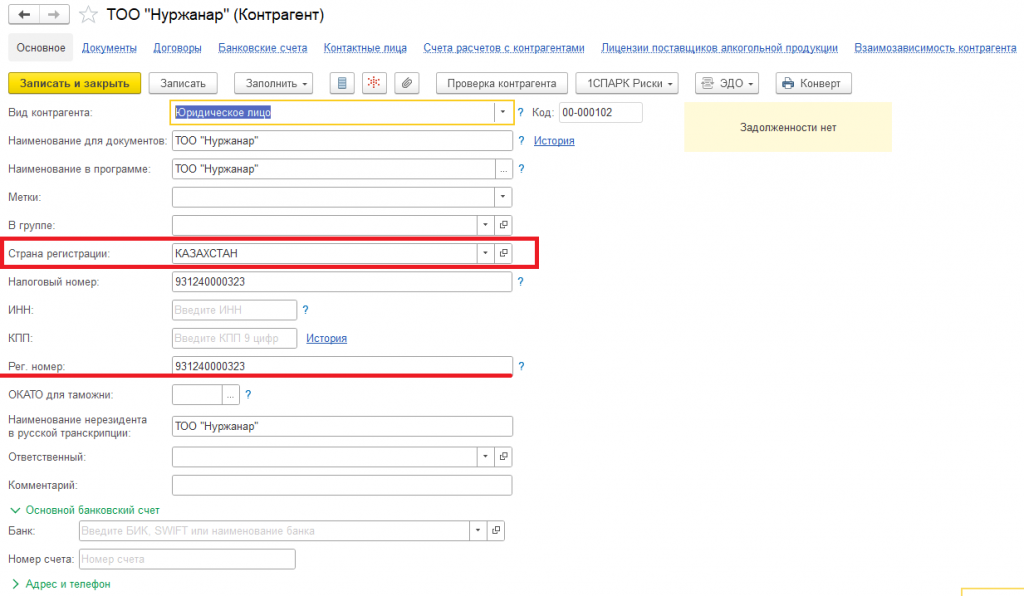Open the ЭДО dropdown menu
The image size is (1024, 596).
tap(727, 84)
